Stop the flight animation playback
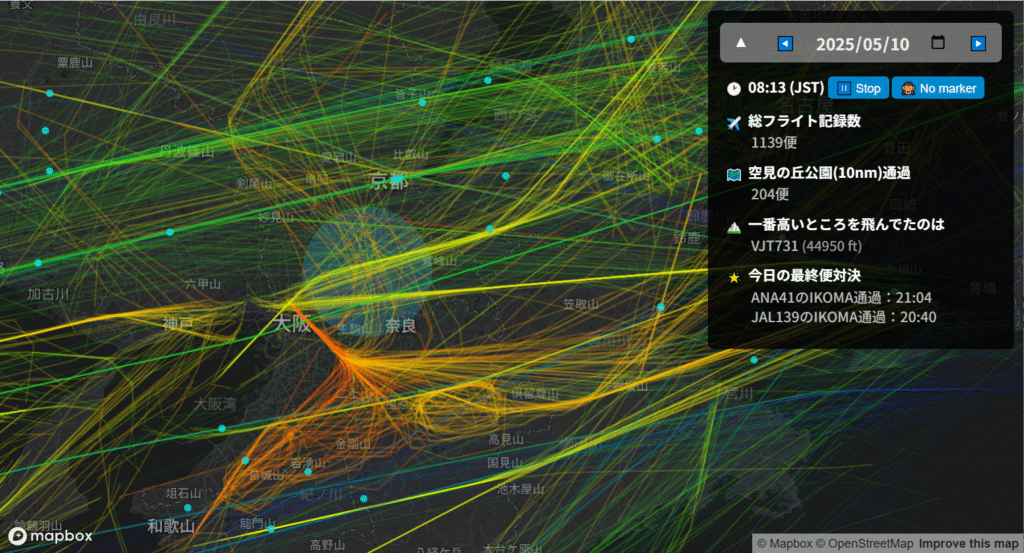This screenshot has width=1024, height=553. pyautogui.click(x=858, y=88)
